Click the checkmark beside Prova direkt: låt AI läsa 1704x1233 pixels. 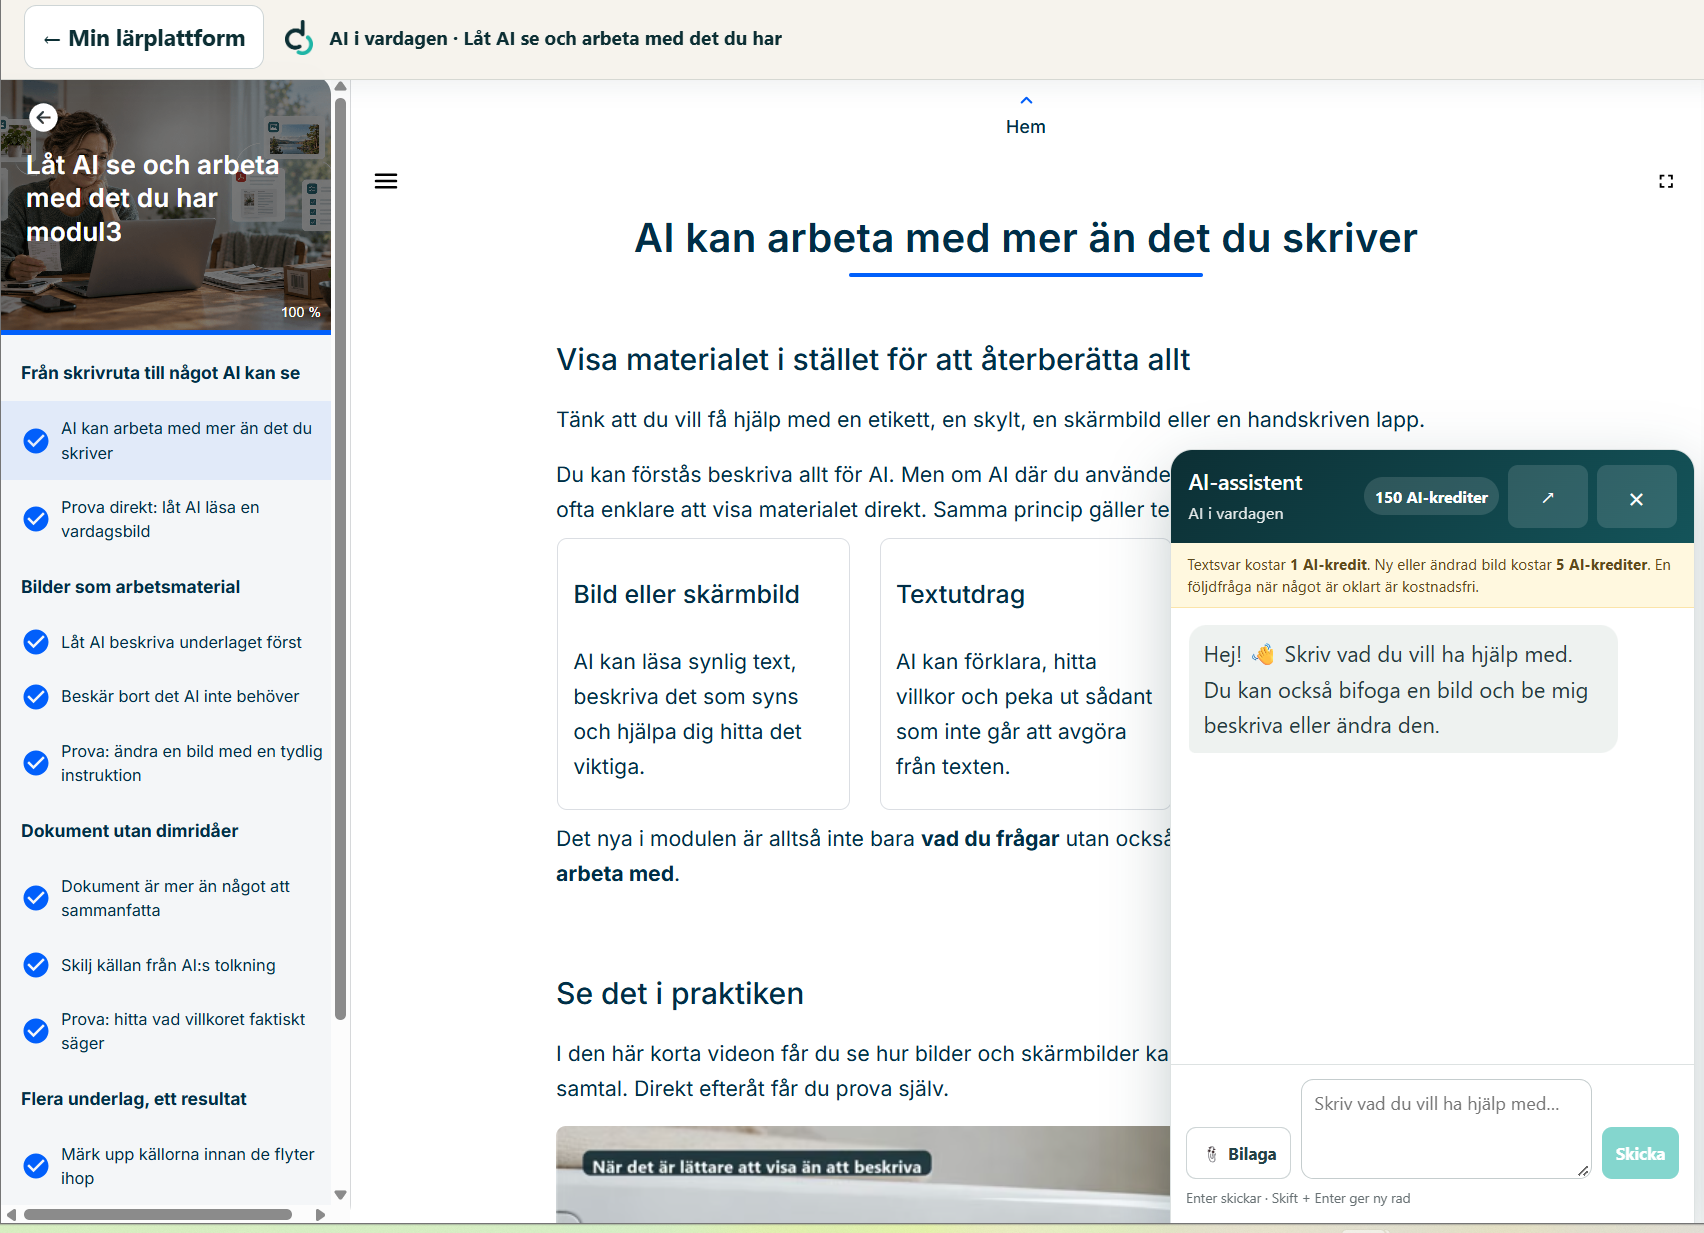click(36, 519)
